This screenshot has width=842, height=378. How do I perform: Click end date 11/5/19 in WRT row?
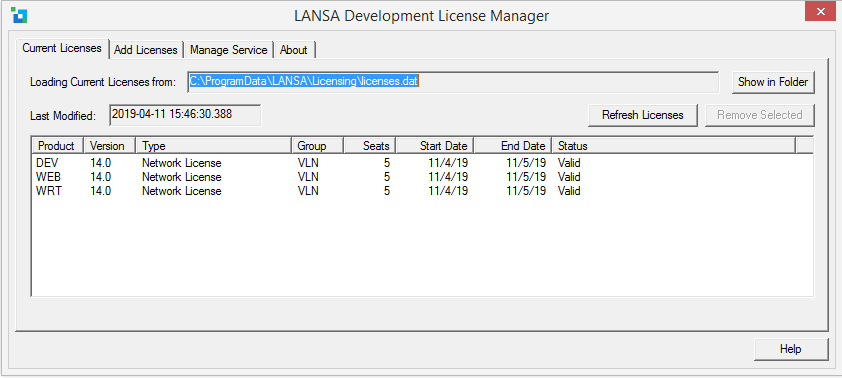526,191
